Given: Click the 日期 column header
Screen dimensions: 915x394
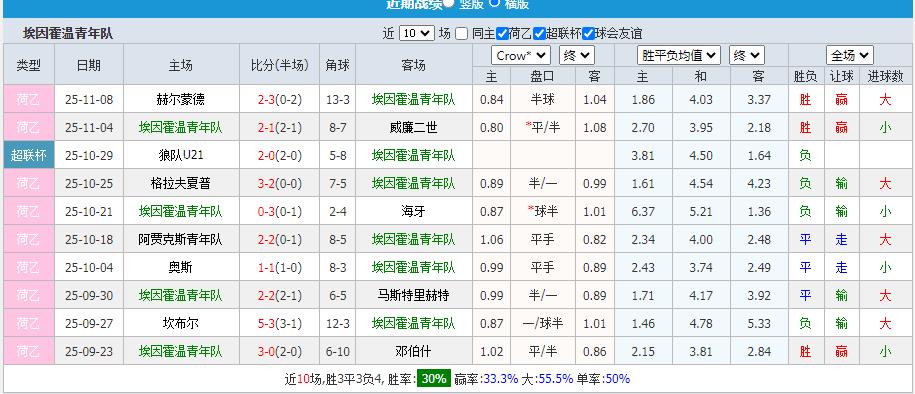Looking at the screenshot, I should (89, 64).
